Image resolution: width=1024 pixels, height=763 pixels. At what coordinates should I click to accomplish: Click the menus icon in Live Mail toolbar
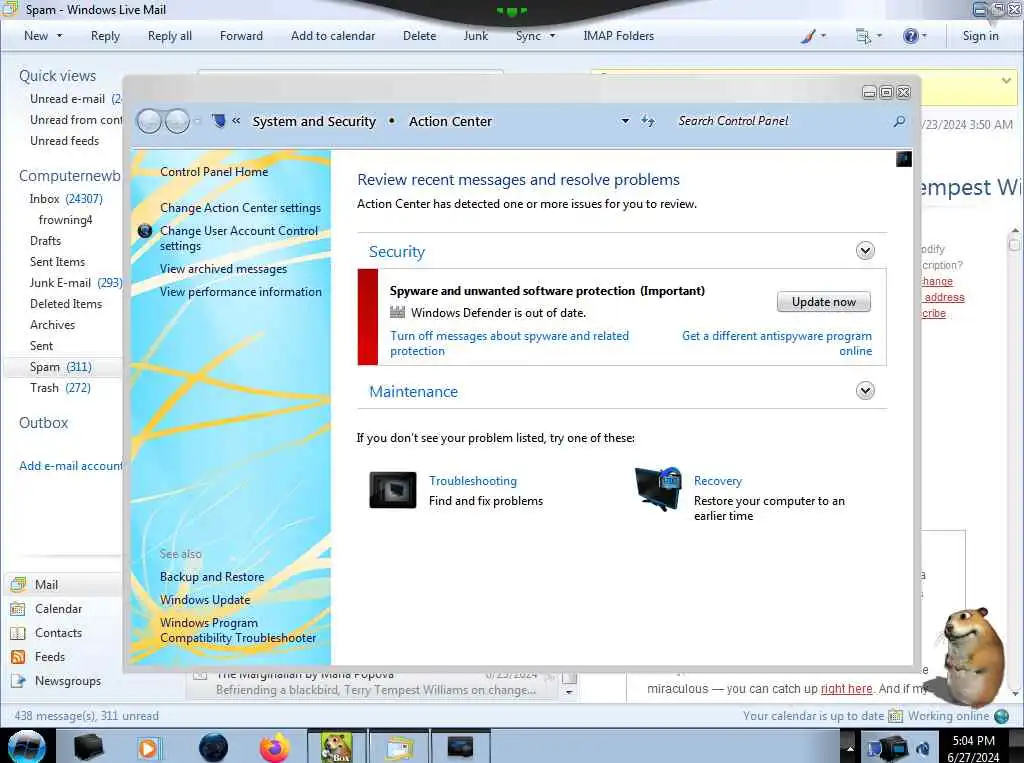point(863,37)
